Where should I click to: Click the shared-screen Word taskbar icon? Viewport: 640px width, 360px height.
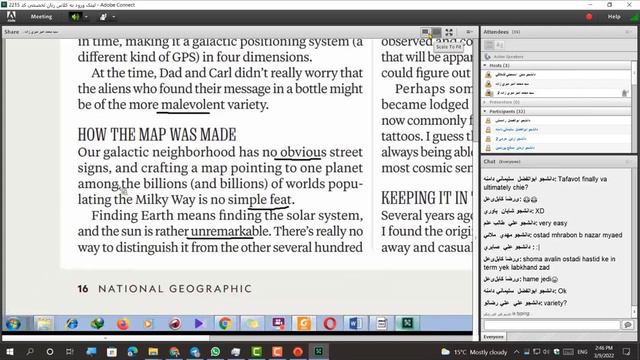355,324
